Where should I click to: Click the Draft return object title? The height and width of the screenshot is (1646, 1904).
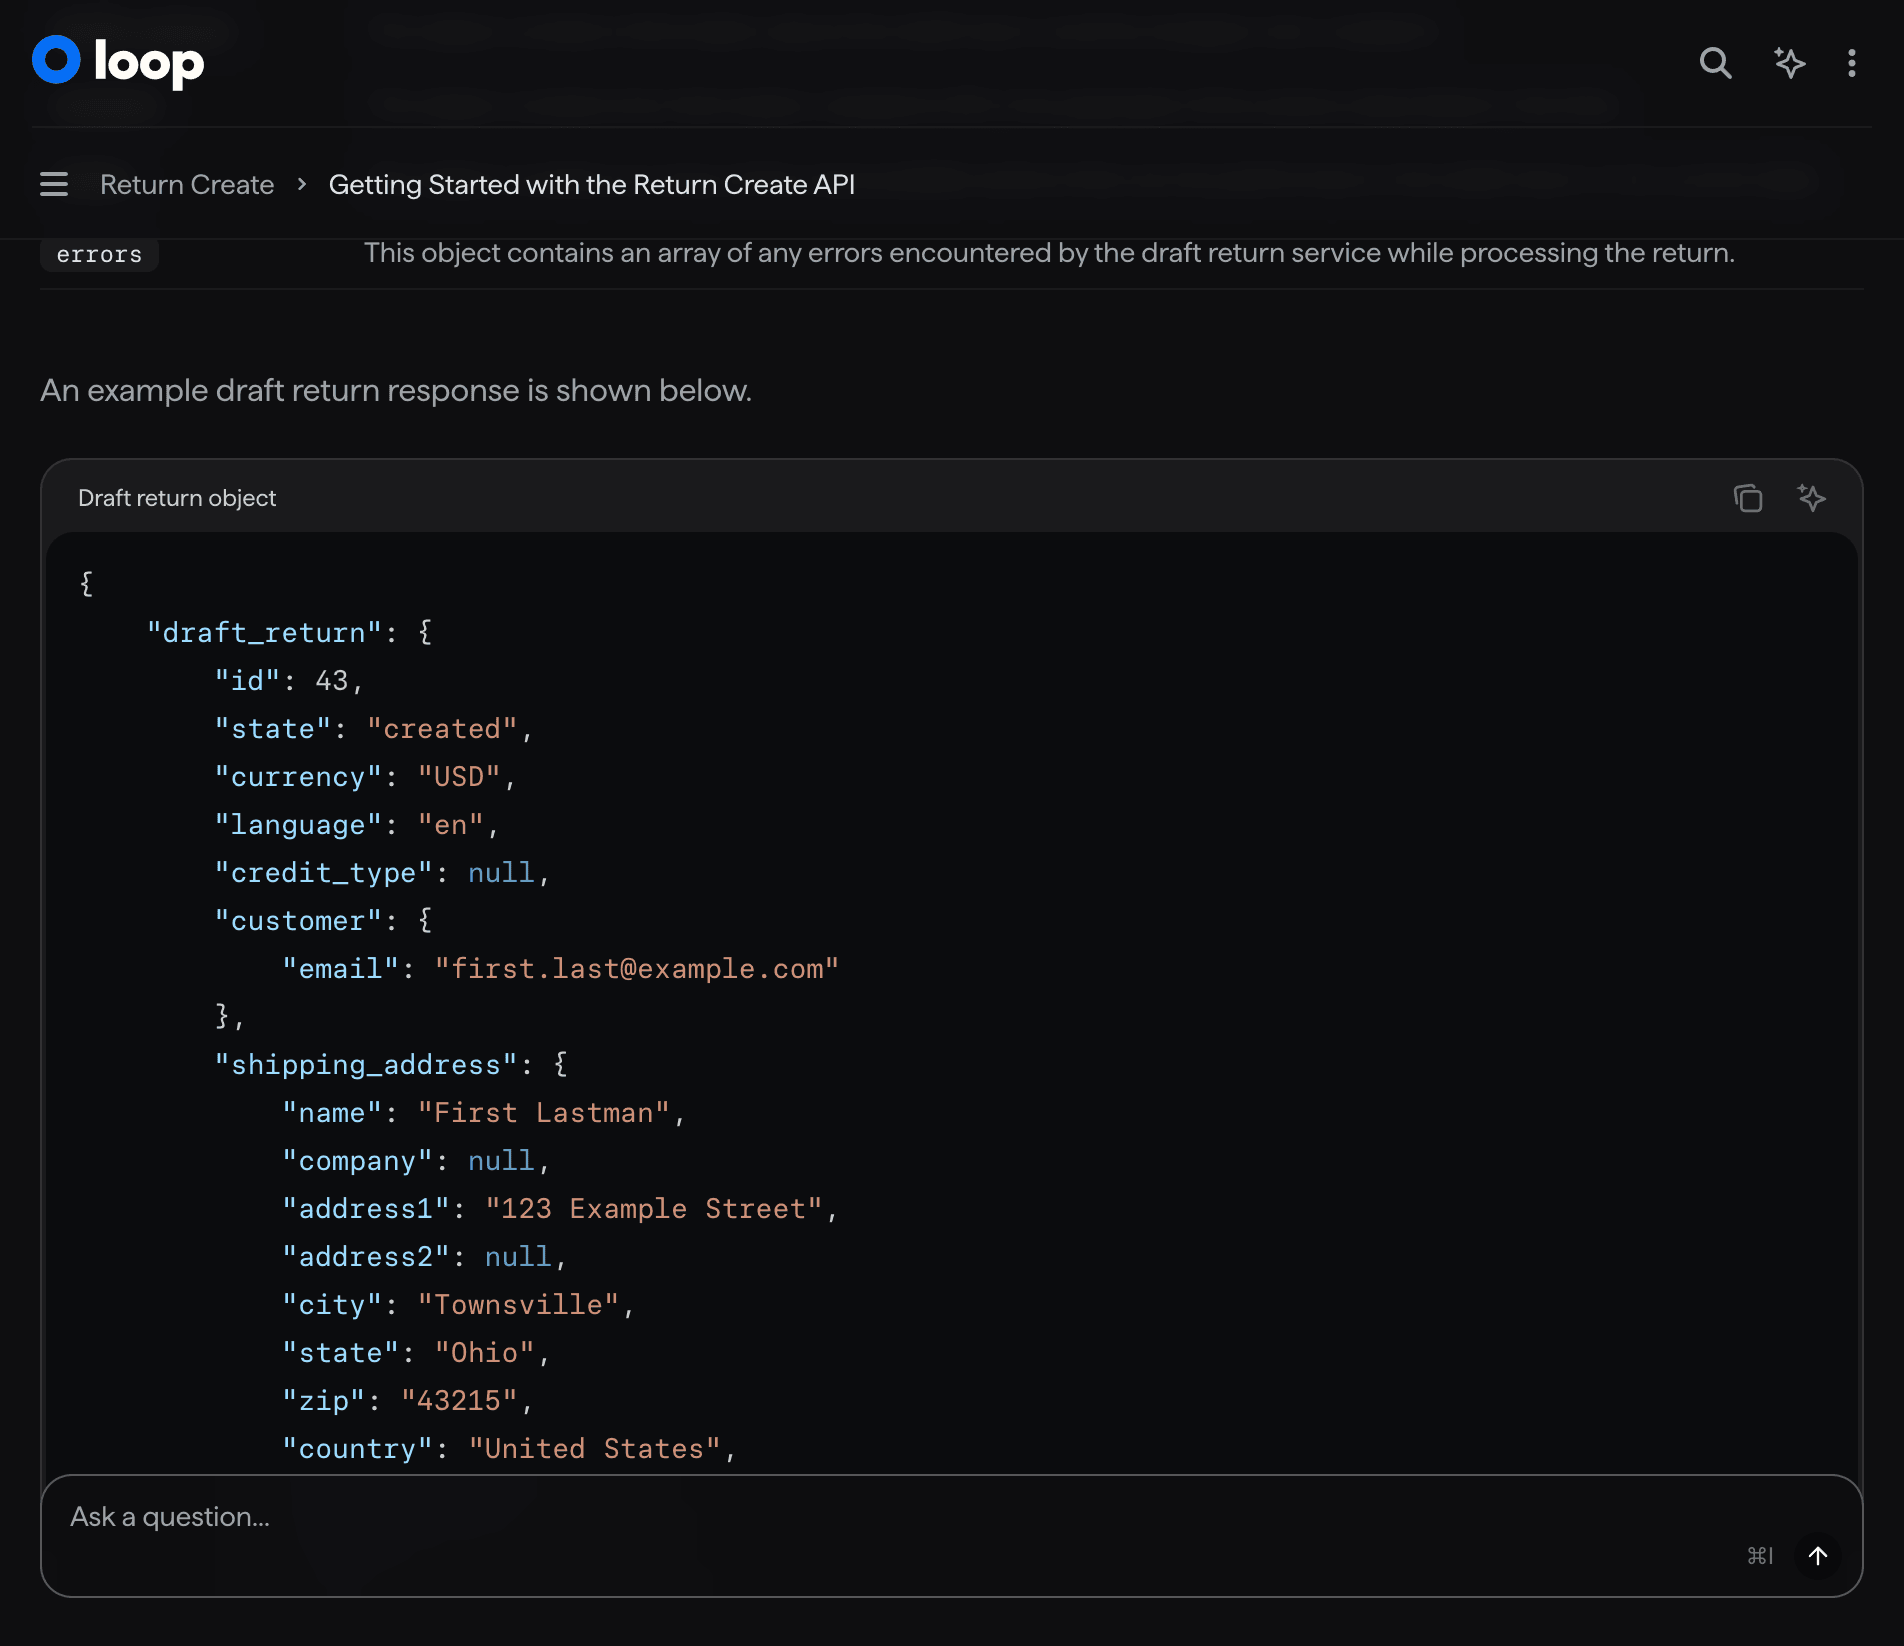tap(177, 498)
